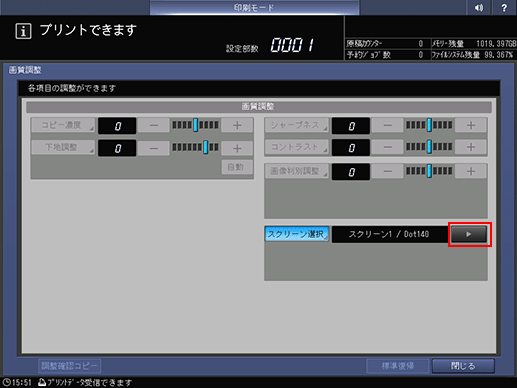Adjust the 画像判別調整 level slider
This screenshot has height=388, width=517.
[x=429, y=171]
